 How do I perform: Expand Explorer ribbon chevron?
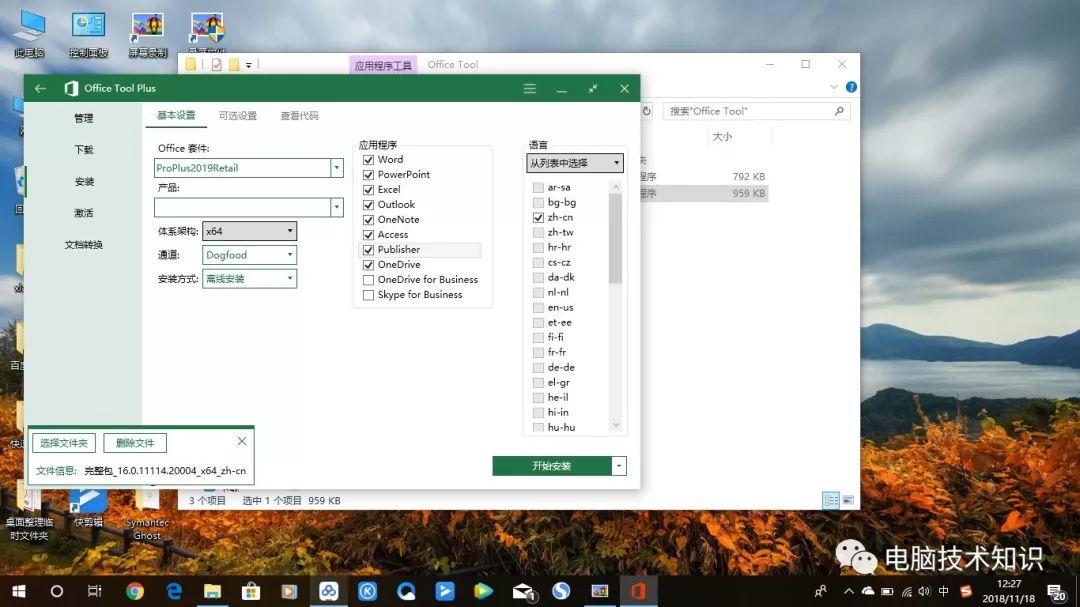834,87
